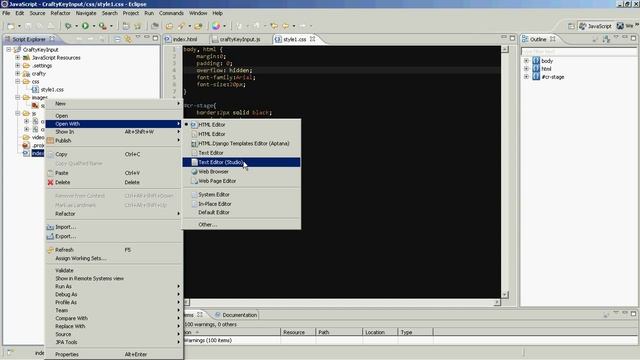
Task: Open the Run button dropdown arrow
Action: click(94, 26)
